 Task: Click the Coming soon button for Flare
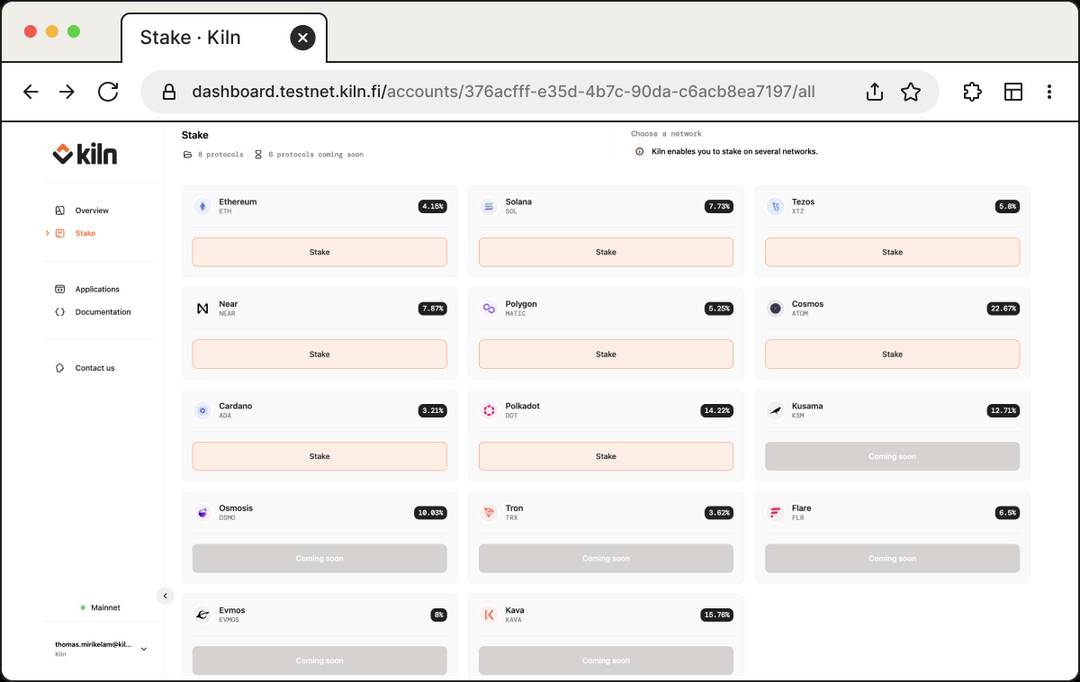click(893, 558)
